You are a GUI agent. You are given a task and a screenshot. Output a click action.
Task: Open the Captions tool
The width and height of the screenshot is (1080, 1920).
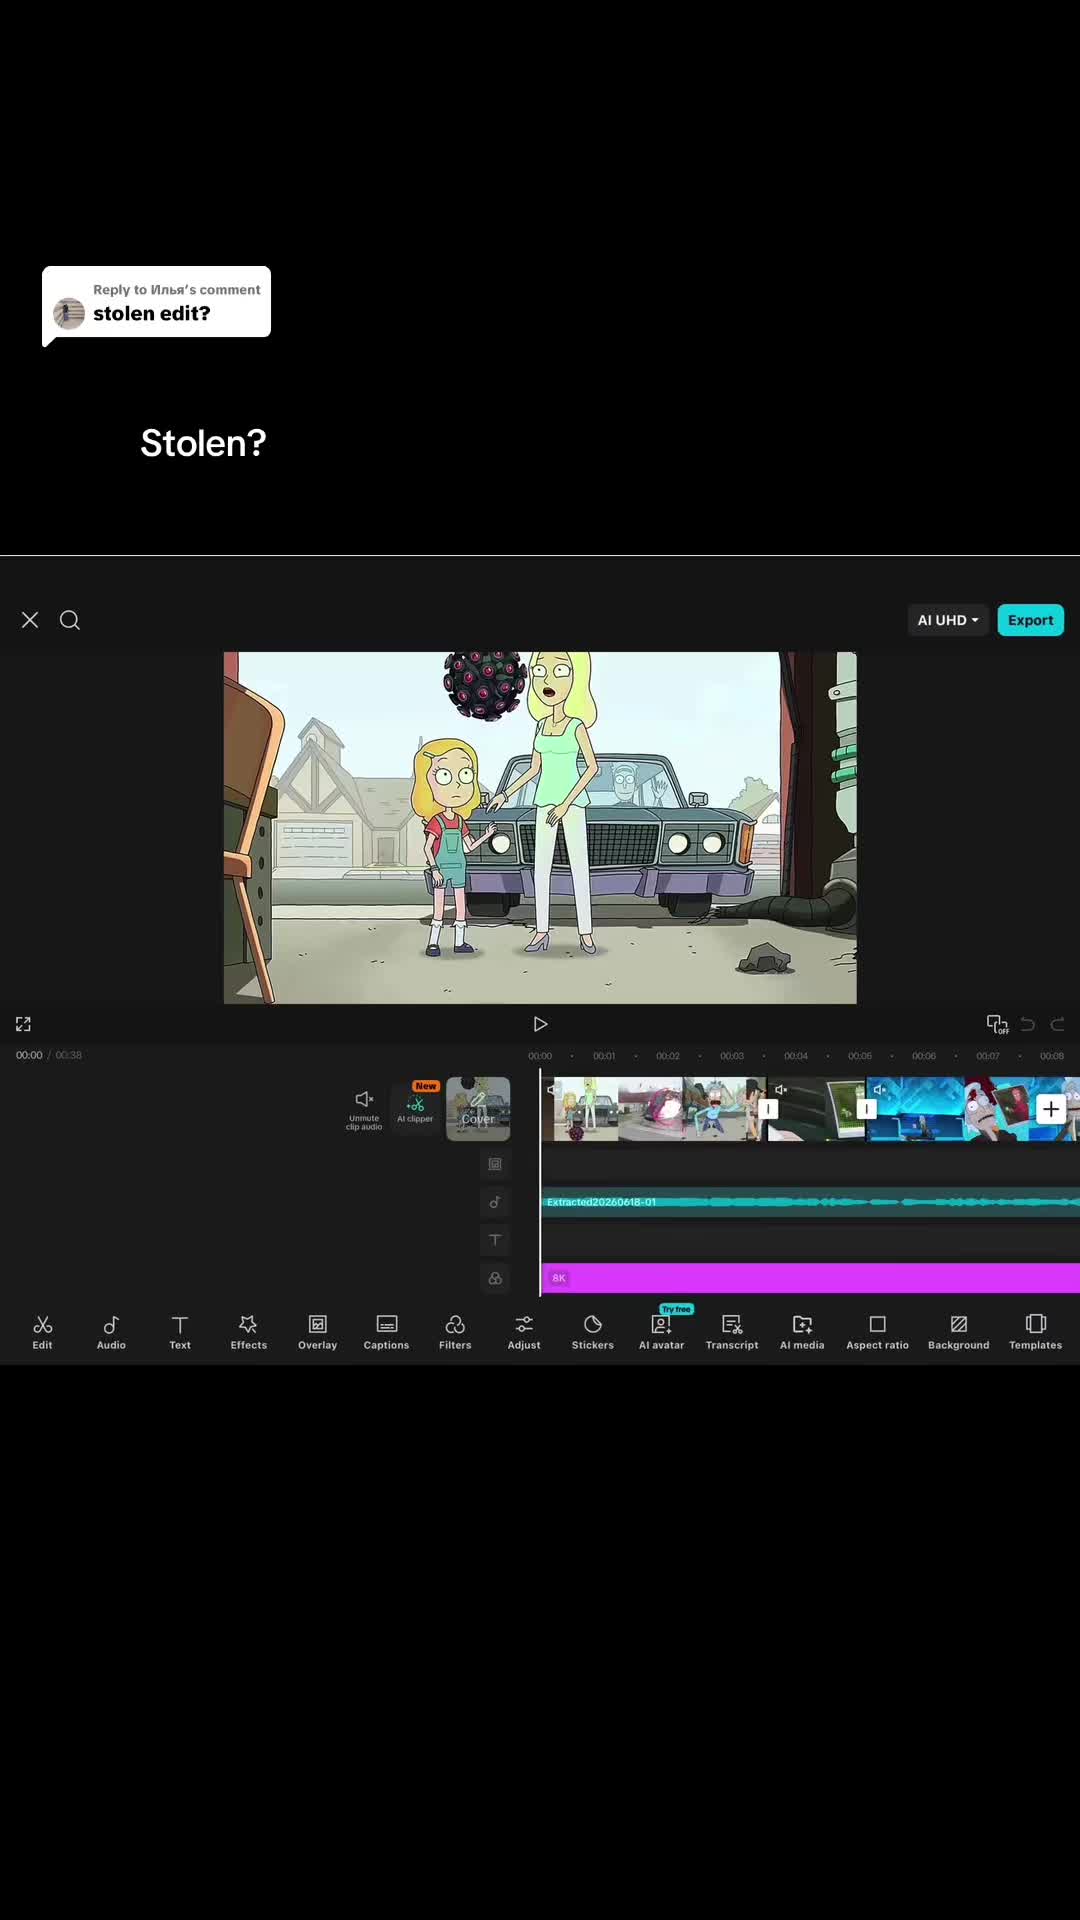tap(386, 1332)
